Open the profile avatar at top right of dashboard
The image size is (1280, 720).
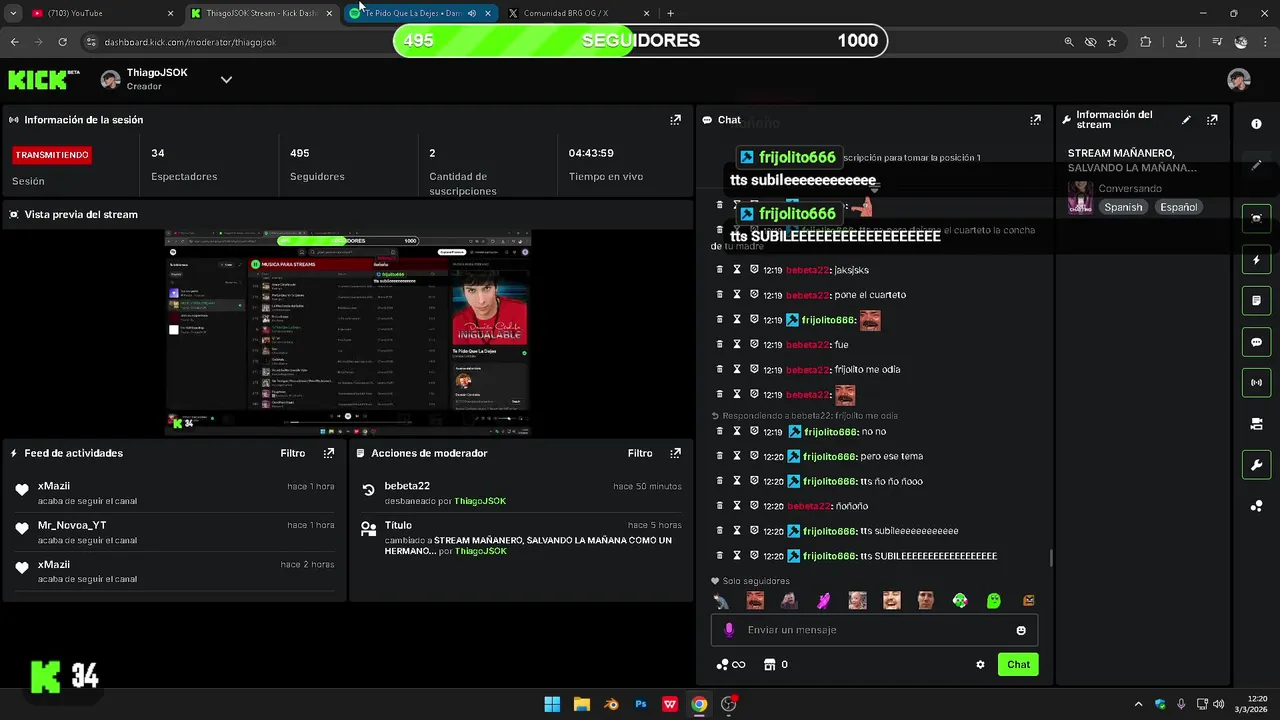(1239, 80)
